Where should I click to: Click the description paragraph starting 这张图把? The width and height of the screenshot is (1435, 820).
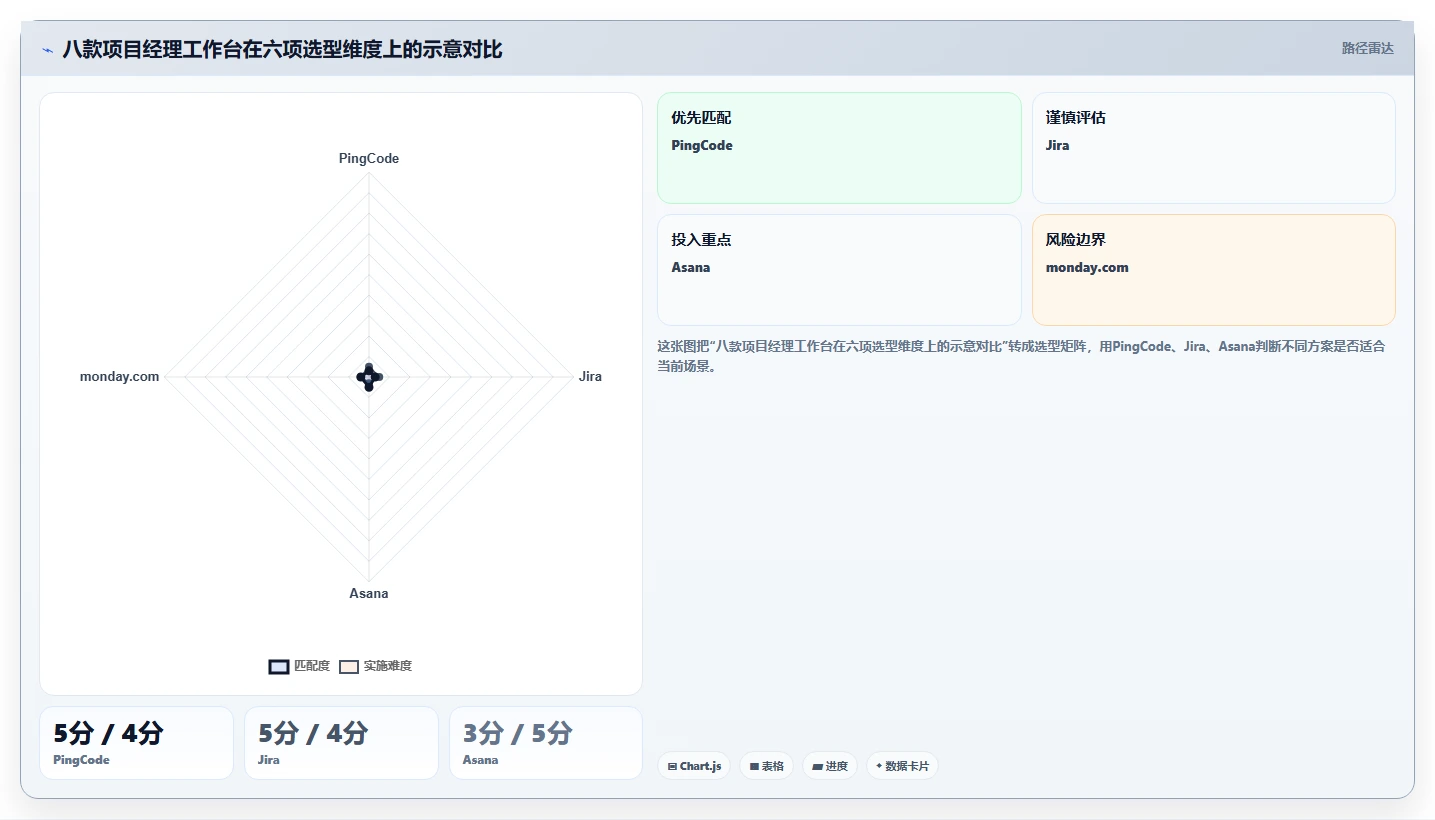[1021, 356]
